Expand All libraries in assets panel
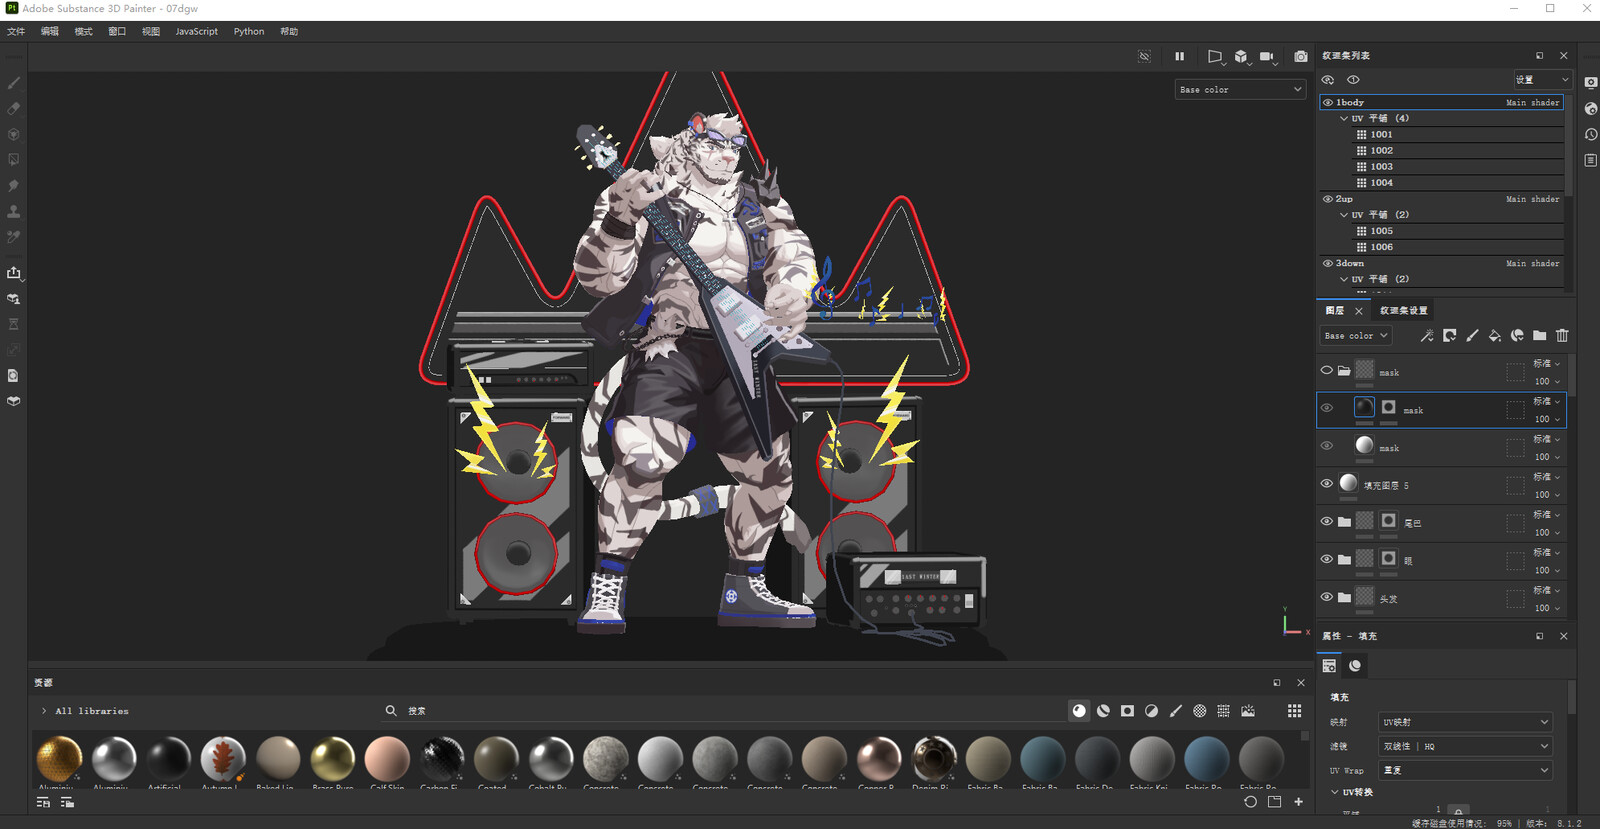The image size is (1600, 829). pos(44,711)
